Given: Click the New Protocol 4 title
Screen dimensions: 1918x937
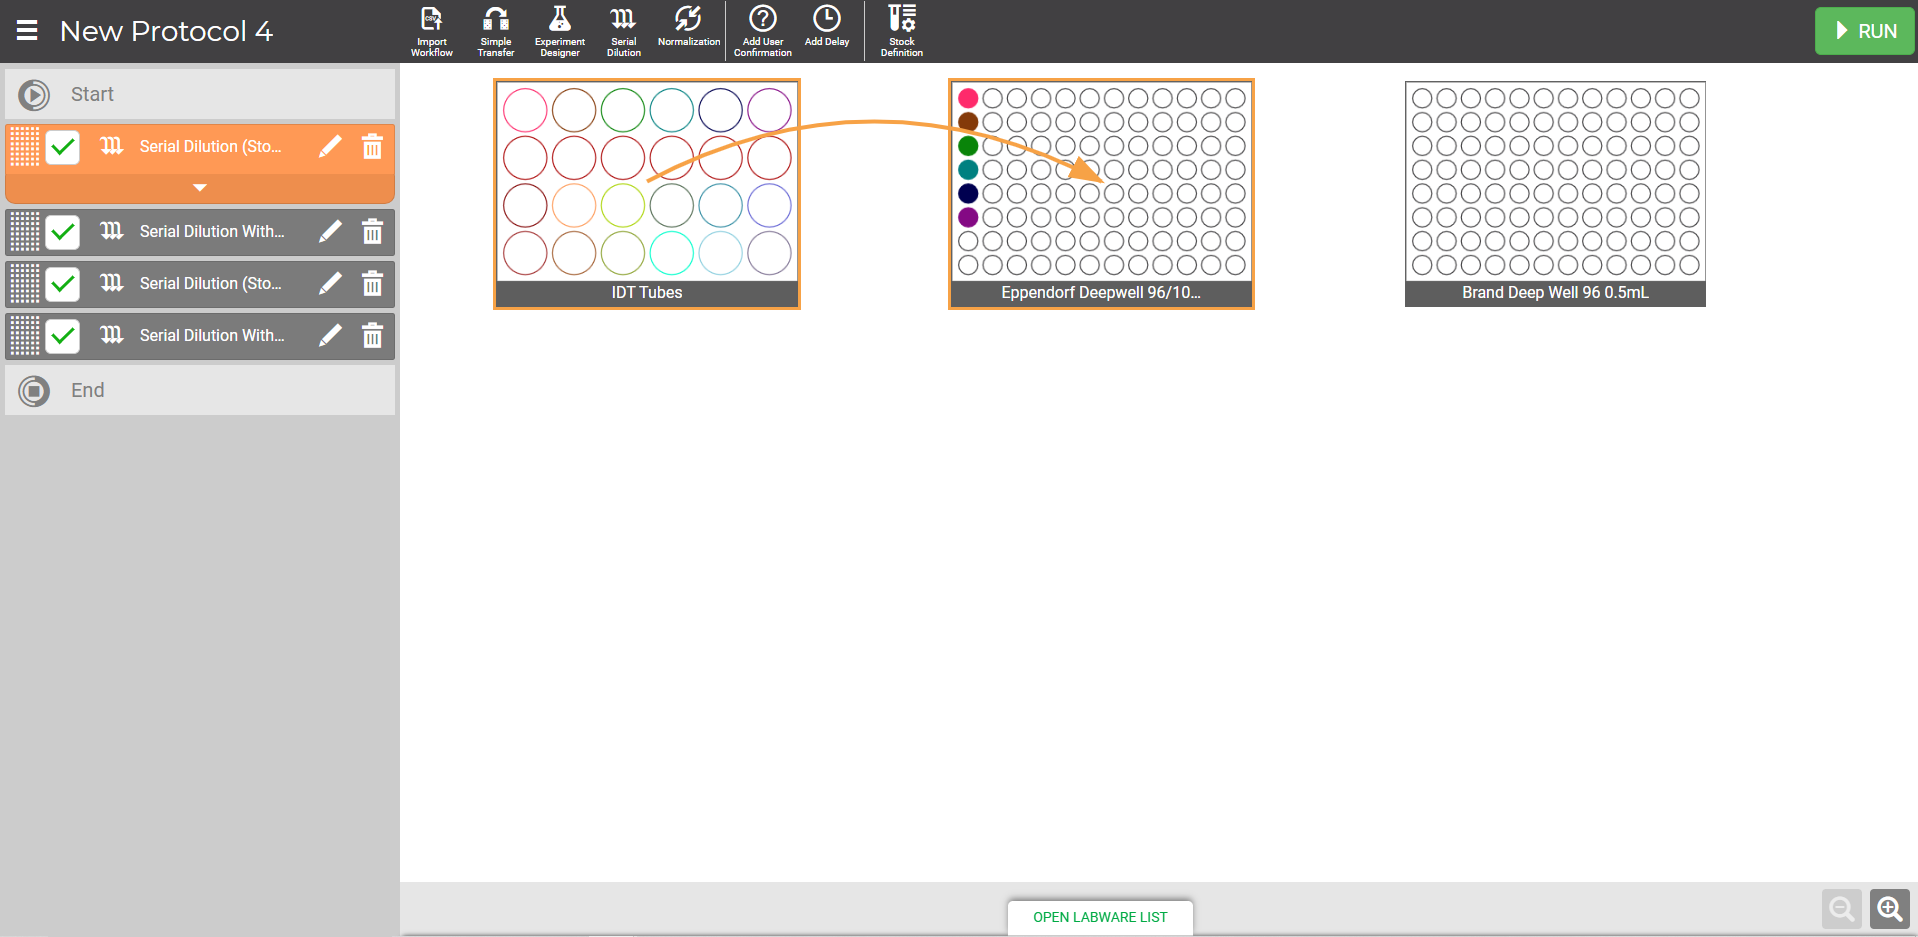Looking at the screenshot, I should [x=166, y=31].
